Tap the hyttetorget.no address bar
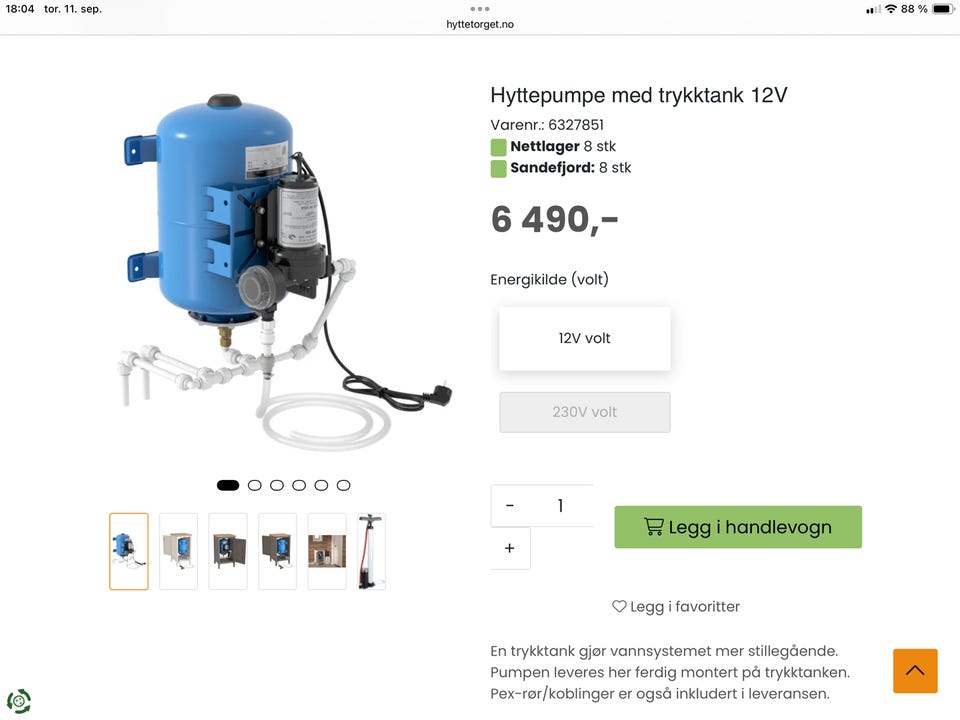The height and width of the screenshot is (720, 960). (x=479, y=24)
